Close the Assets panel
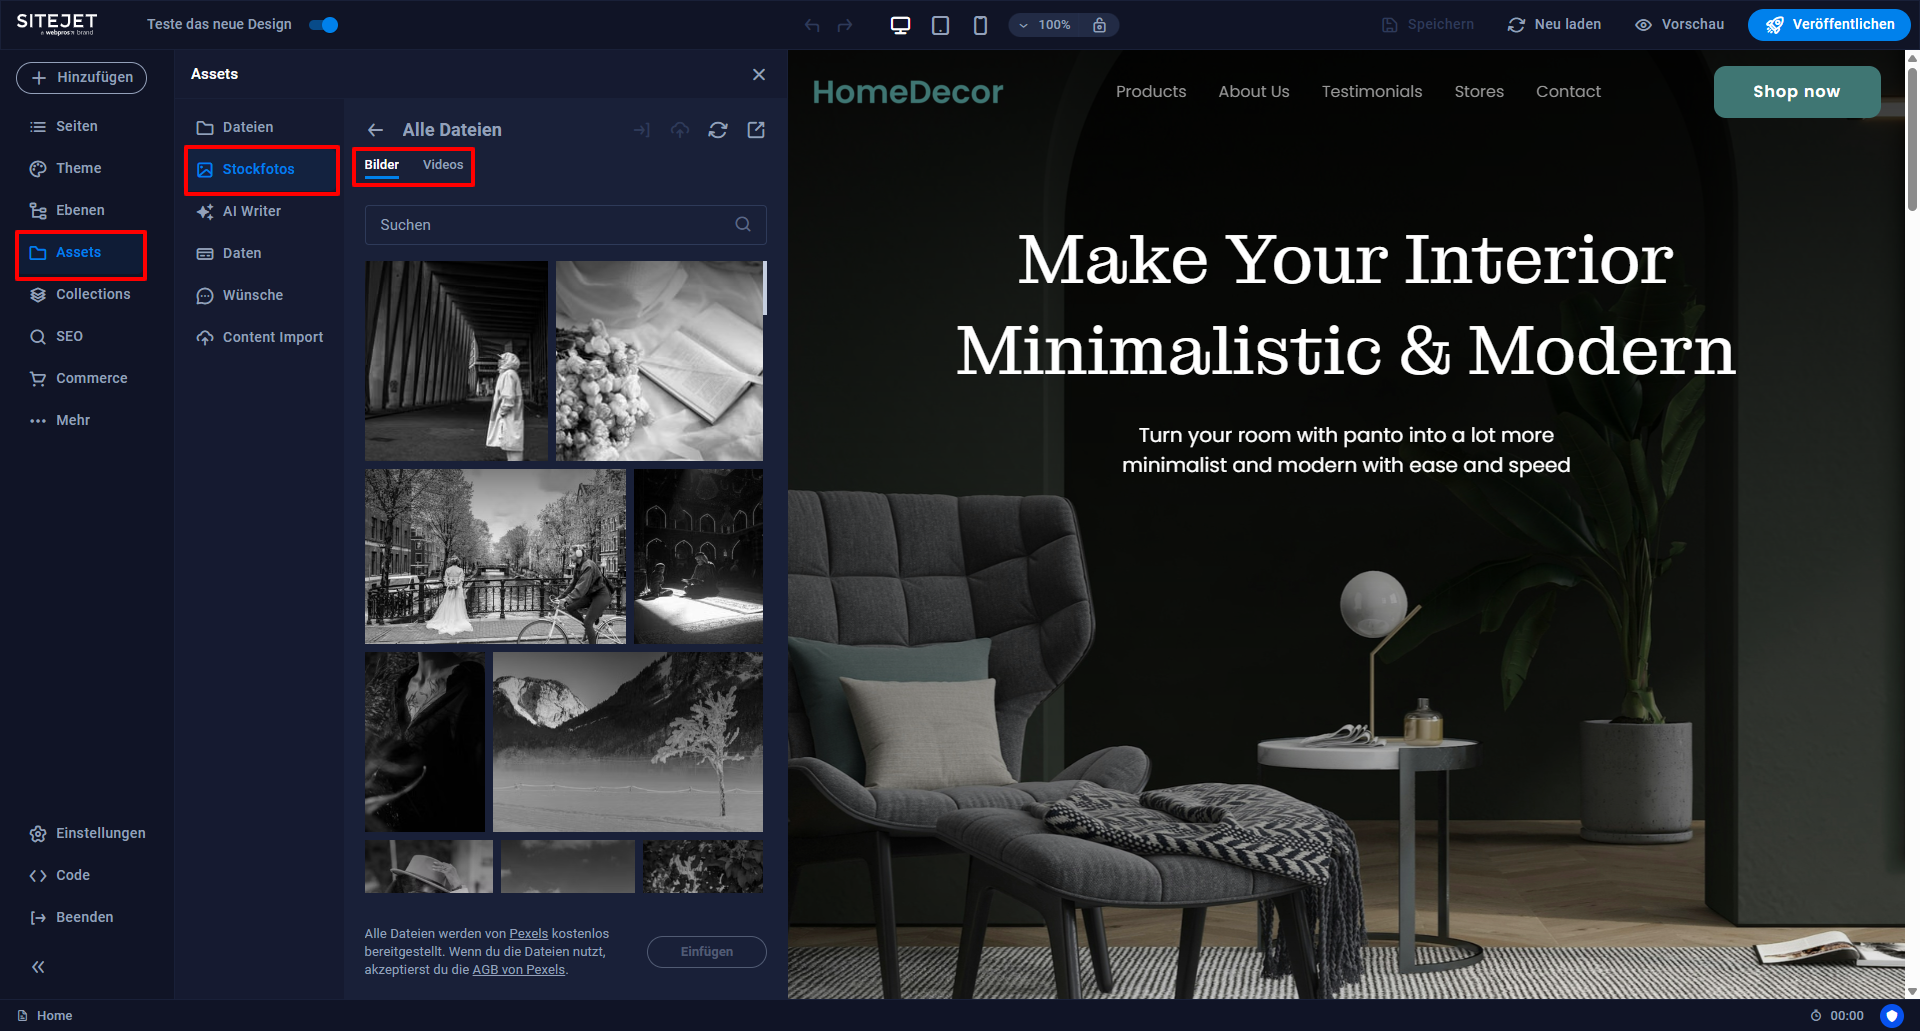This screenshot has width=1920, height=1031. point(759,74)
